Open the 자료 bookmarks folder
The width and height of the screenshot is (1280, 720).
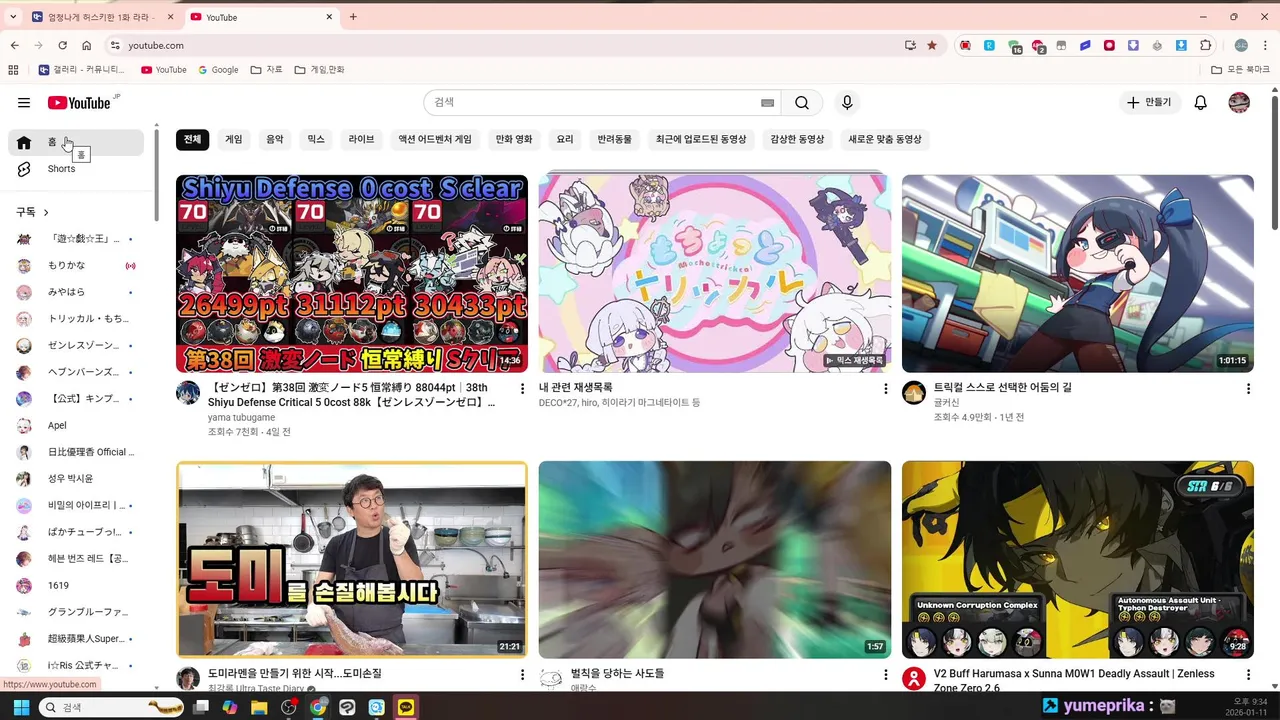[266, 70]
